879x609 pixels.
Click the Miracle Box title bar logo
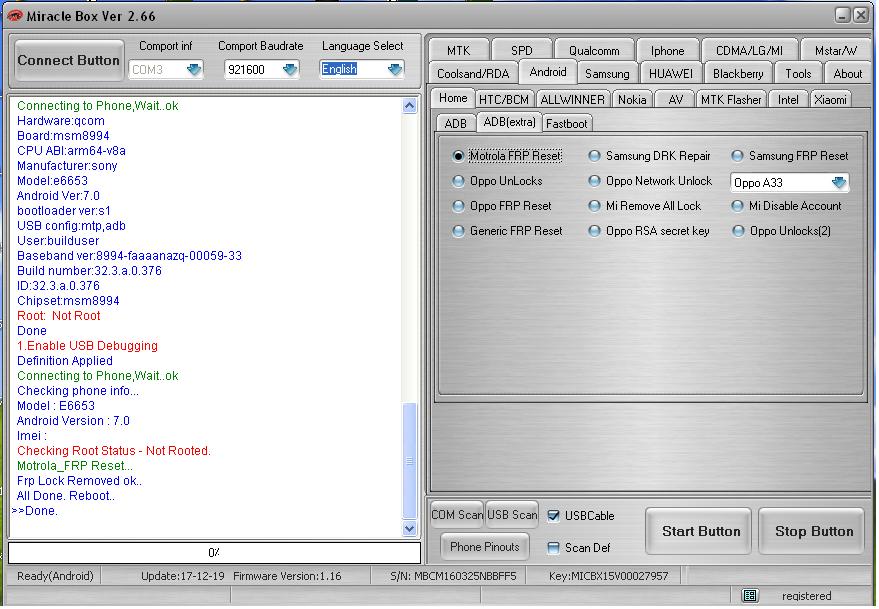14,16
